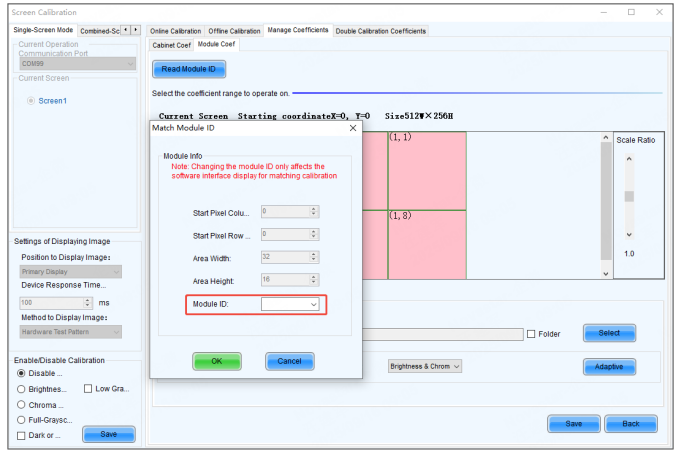This screenshot has height=455, width=678.
Task: Click Device Response Time spinner arrows
Action: (88, 303)
